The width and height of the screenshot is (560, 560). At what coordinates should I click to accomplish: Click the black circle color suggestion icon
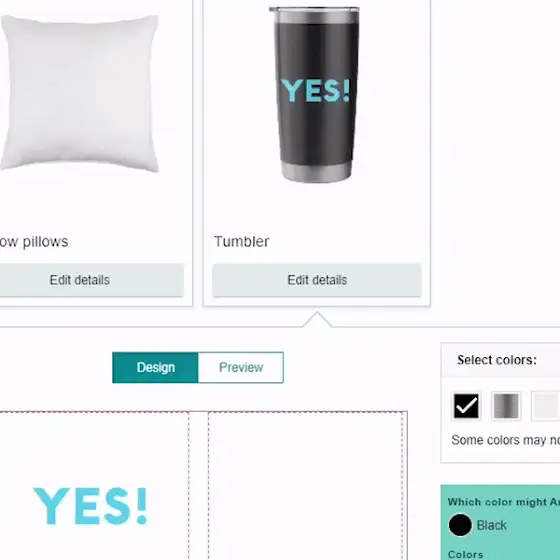tap(460, 525)
